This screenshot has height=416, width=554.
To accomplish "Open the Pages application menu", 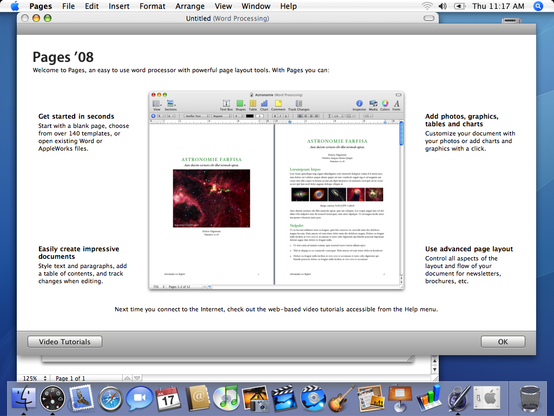I will pos(41,6).
